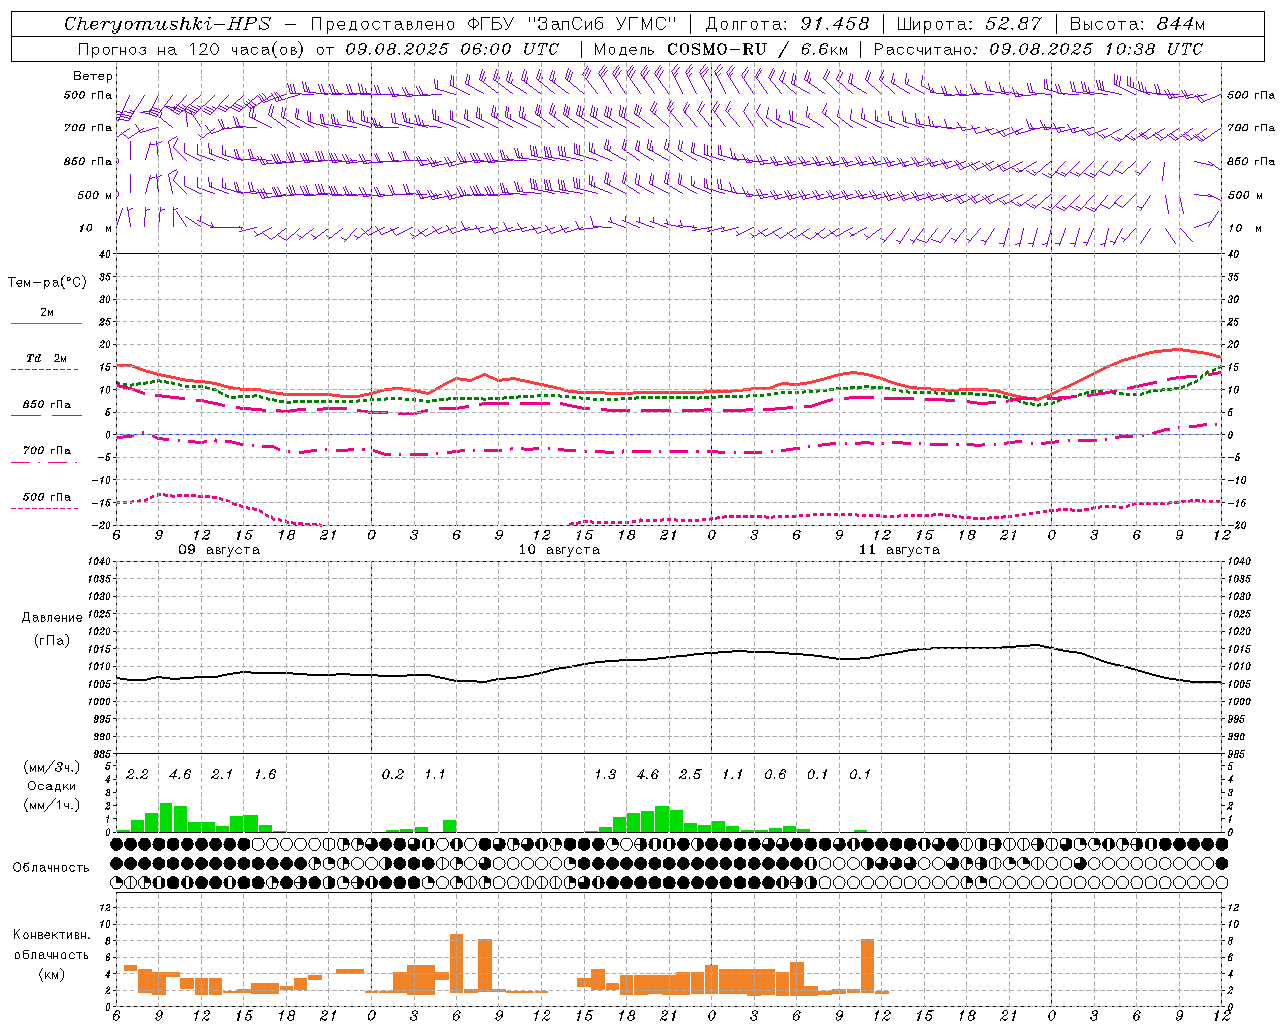Image resolution: width=1280 pixels, height=1024 pixels.
Task: Click the 2.2 precipitation amount
Action: pyautogui.click(x=138, y=774)
